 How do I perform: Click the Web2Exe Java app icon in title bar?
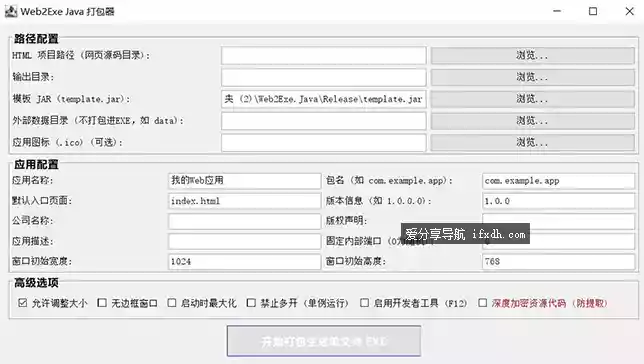click(11, 12)
